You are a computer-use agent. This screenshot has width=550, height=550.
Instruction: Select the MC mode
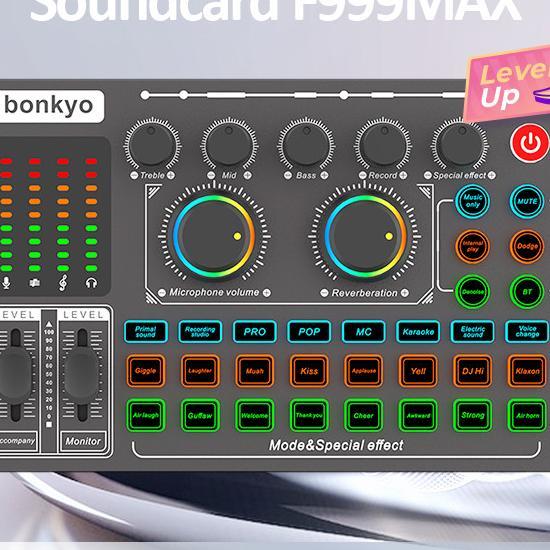tap(364, 331)
